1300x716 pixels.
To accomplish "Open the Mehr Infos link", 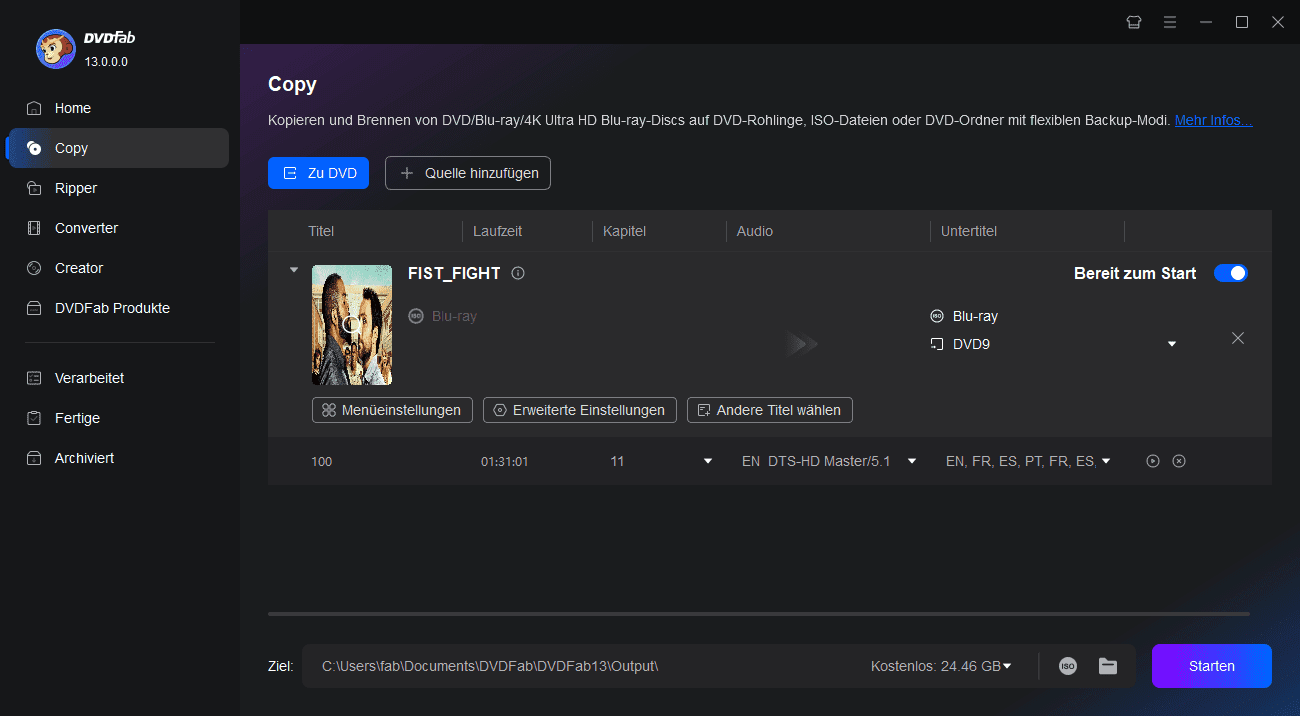I will pos(1213,120).
